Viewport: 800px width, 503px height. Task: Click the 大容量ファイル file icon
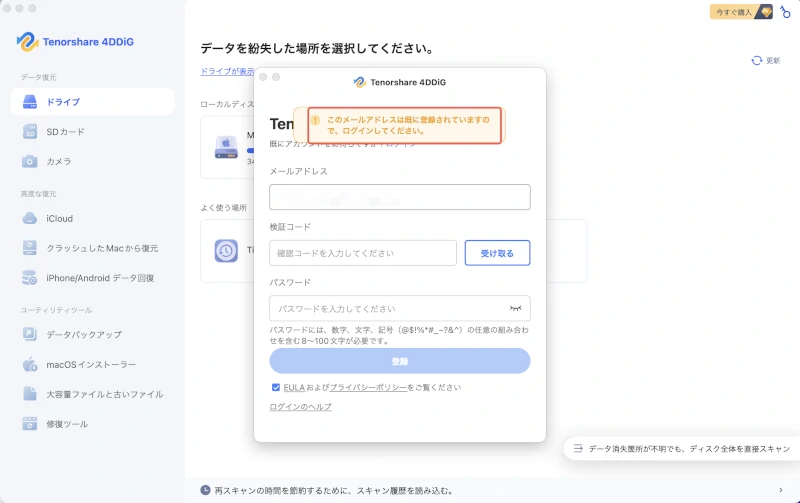click(x=30, y=394)
